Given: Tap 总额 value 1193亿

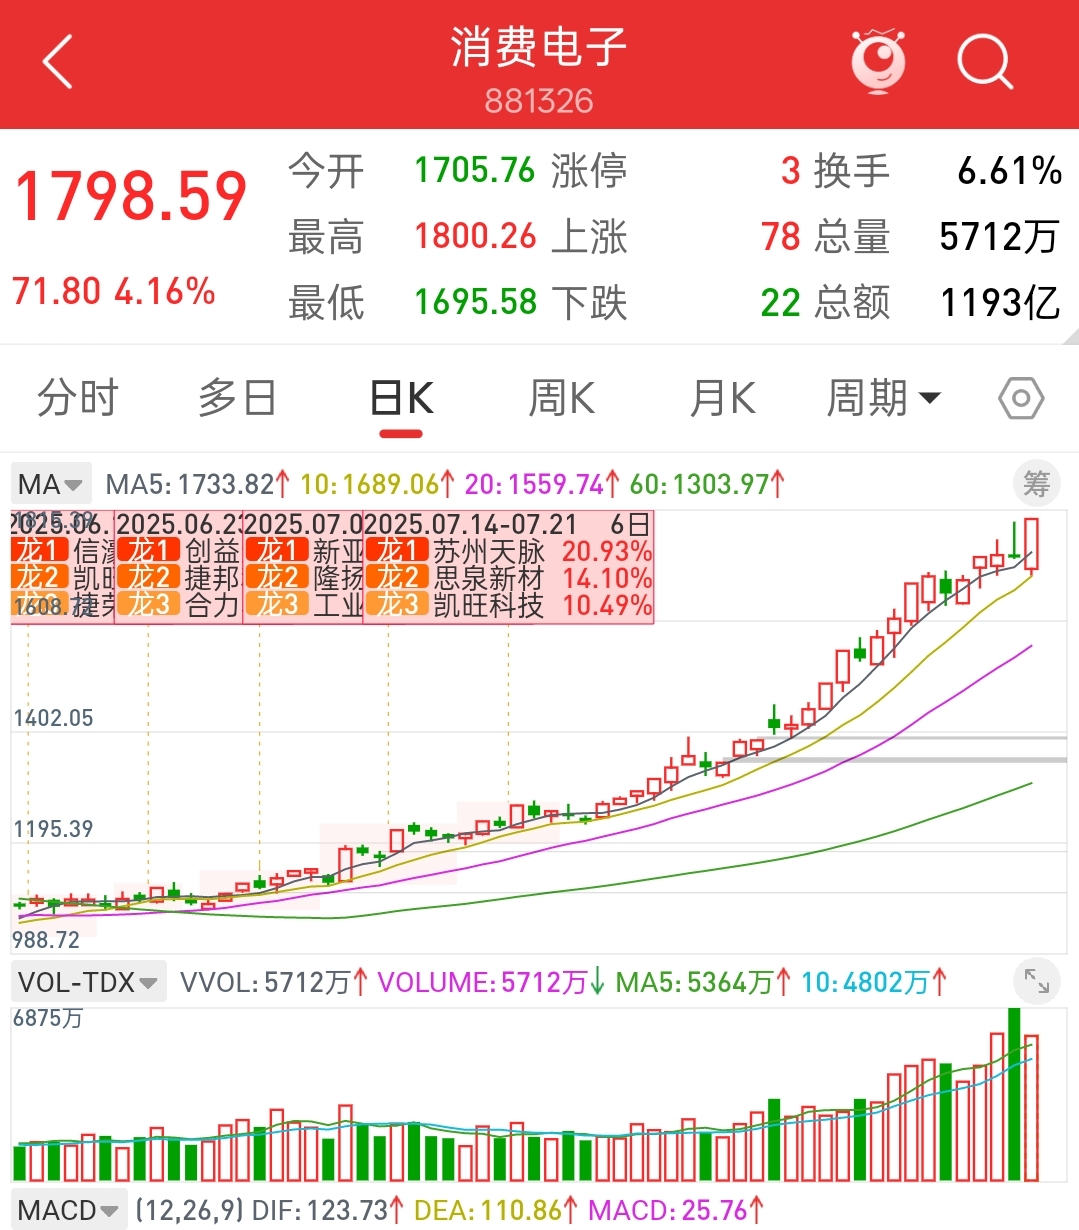Looking at the screenshot, I should point(1001,303).
